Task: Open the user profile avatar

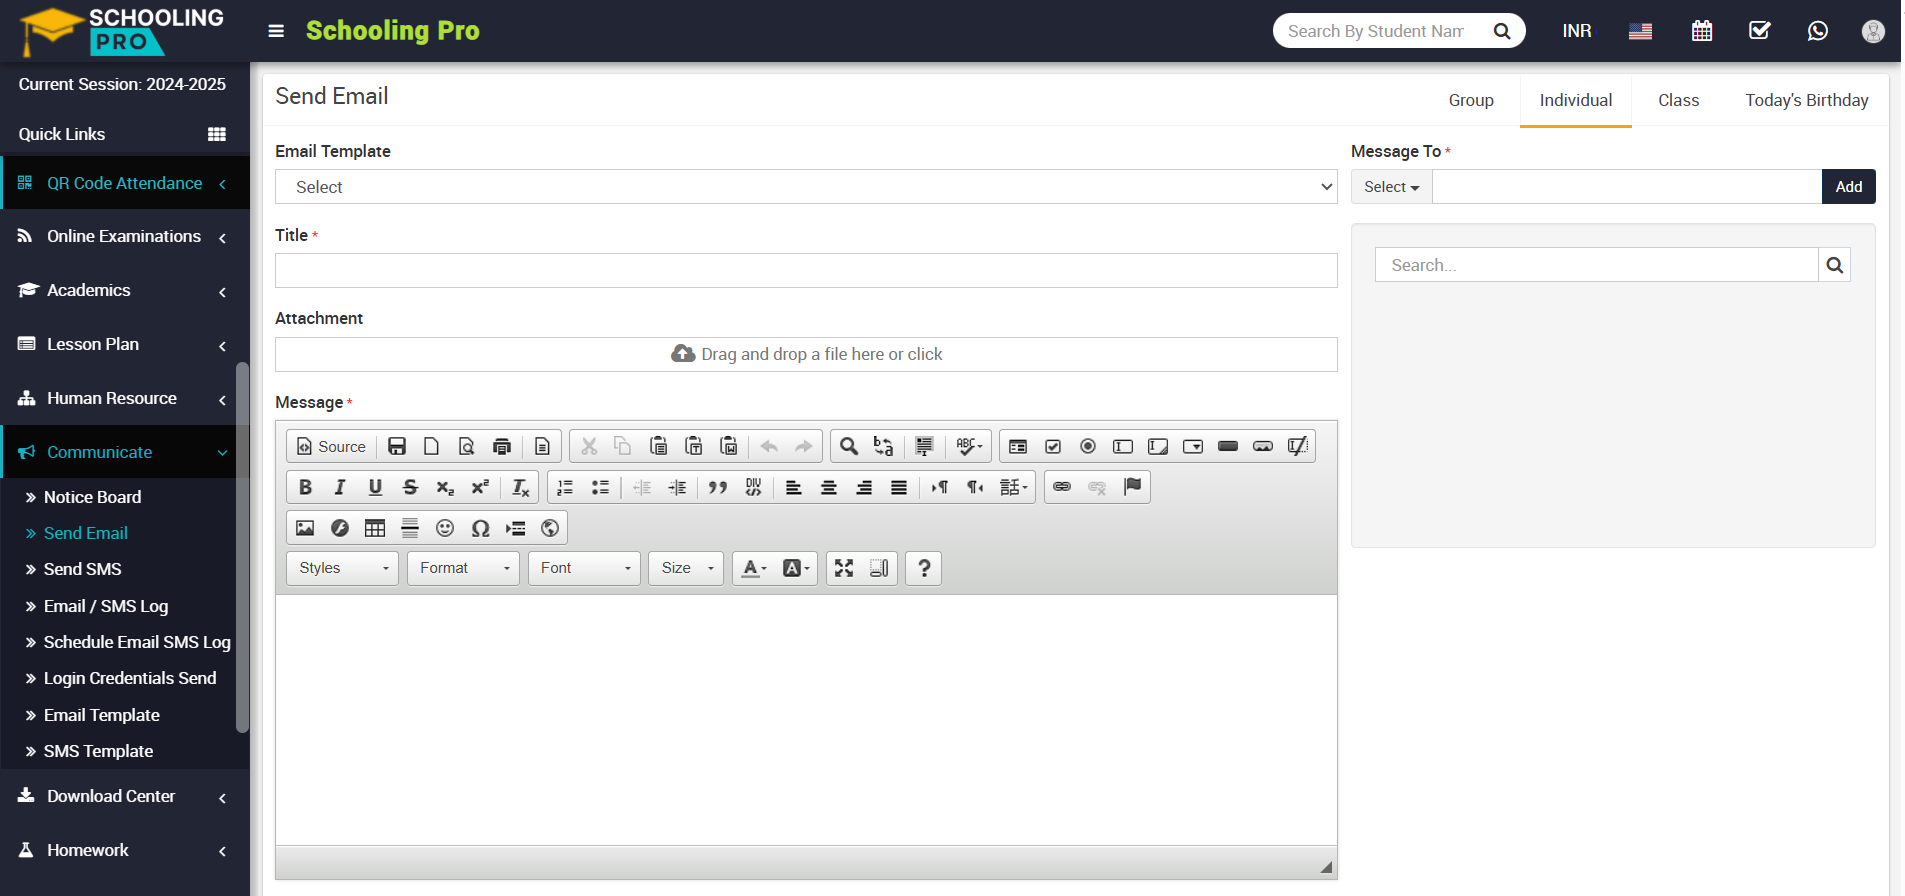Action: coord(1873,31)
